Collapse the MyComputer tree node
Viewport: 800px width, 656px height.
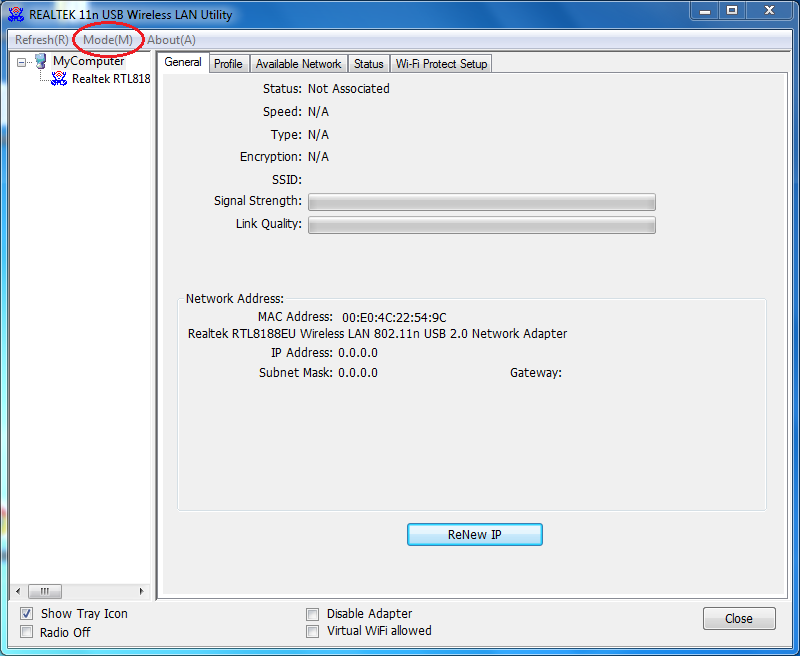point(21,62)
